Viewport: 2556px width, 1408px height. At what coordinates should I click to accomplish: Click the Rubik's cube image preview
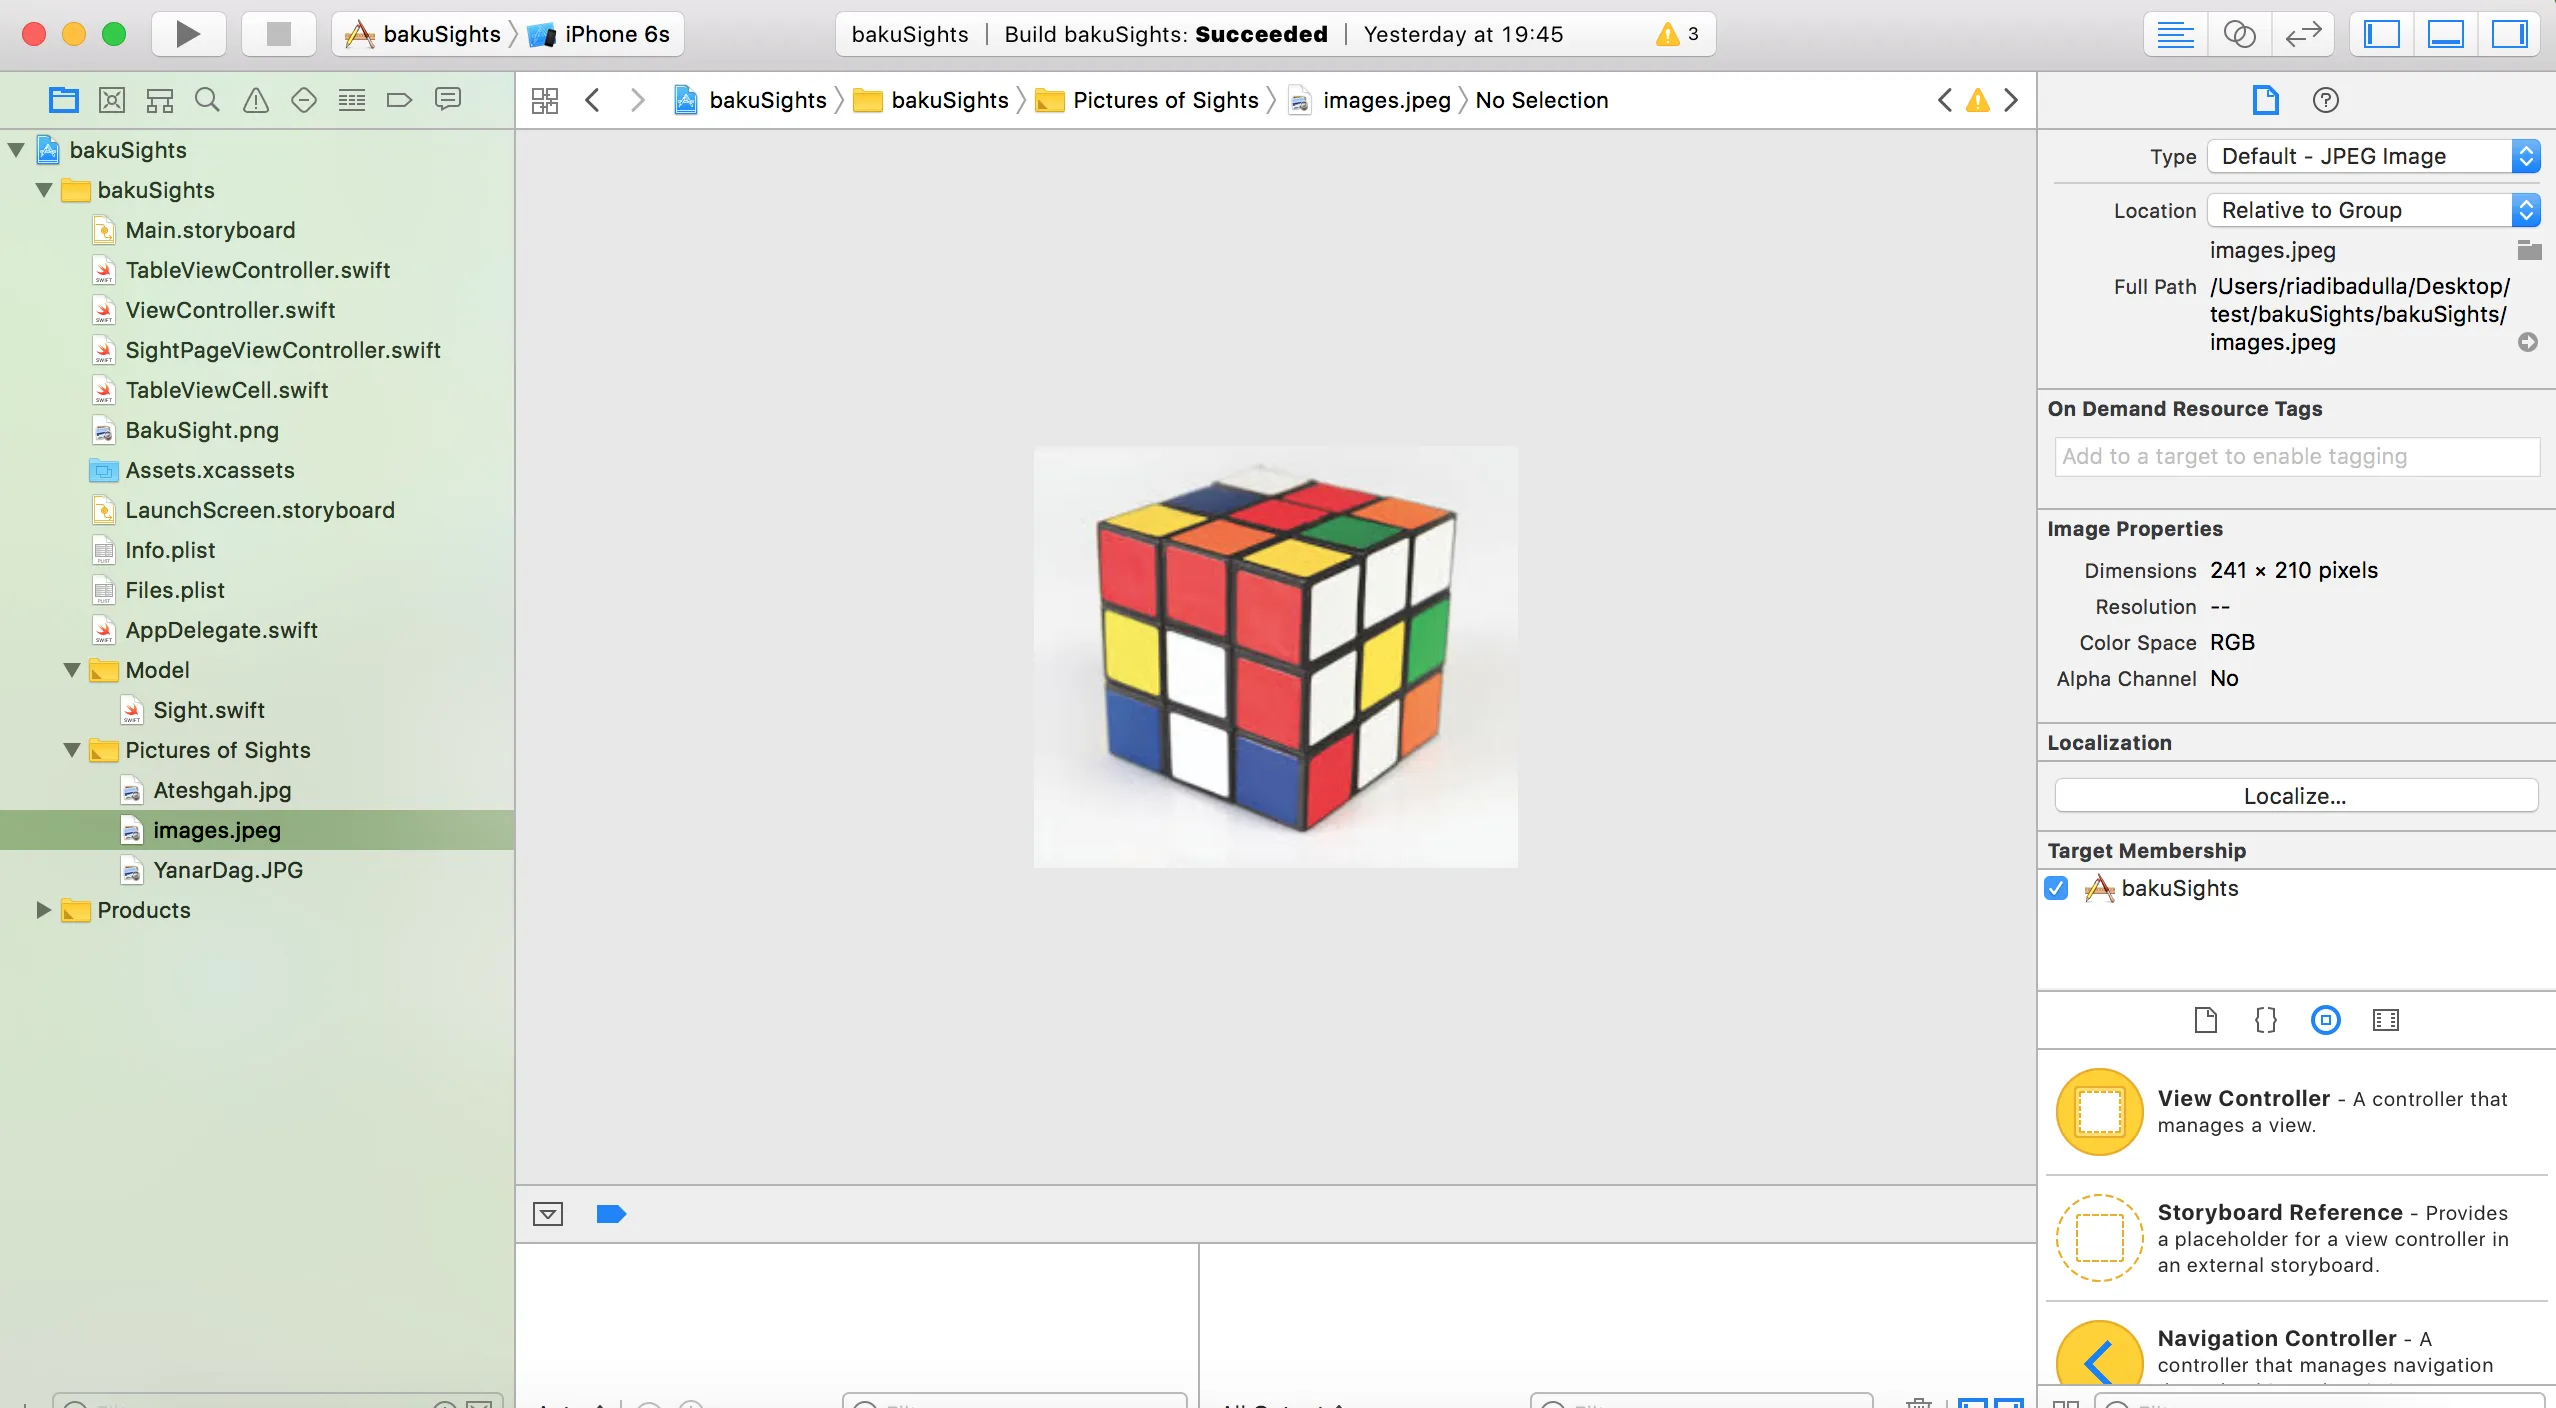click(x=1275, y=657)
